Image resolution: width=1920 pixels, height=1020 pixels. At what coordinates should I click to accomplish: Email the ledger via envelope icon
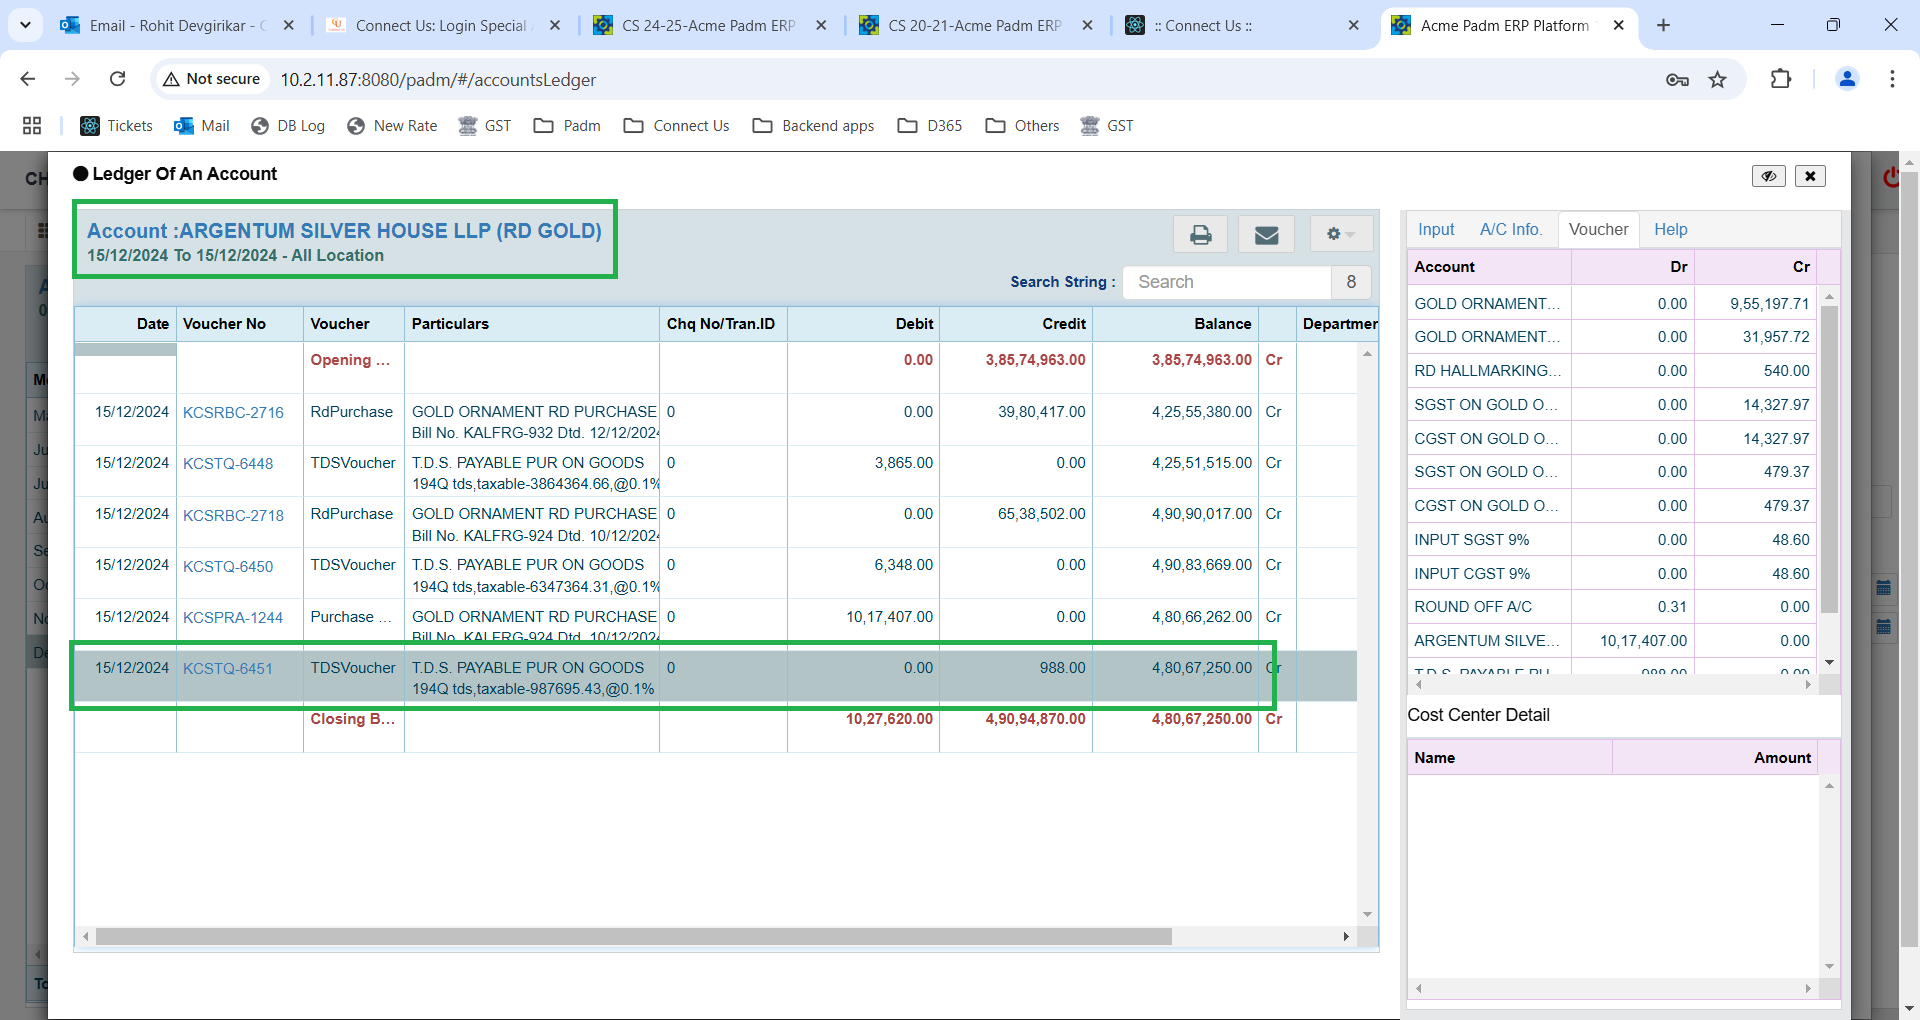1266,234
